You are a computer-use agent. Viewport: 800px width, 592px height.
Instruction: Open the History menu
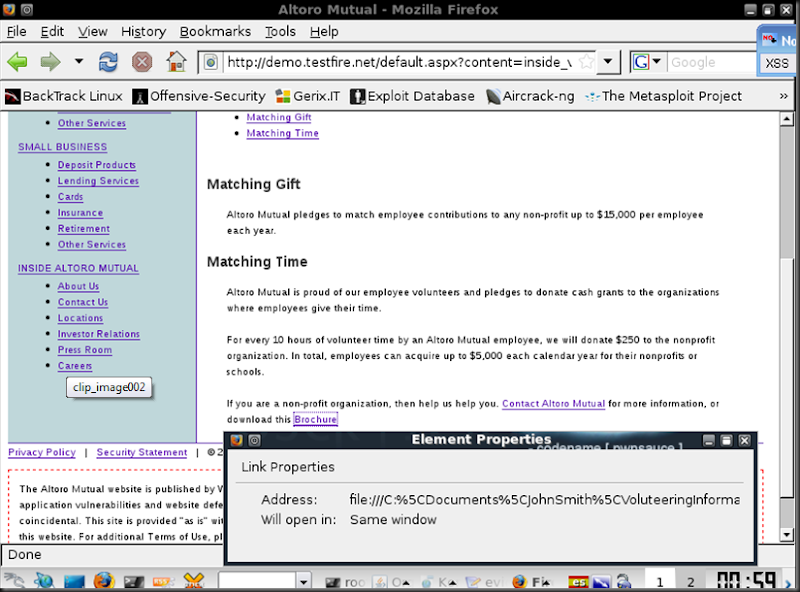[143, 32]
